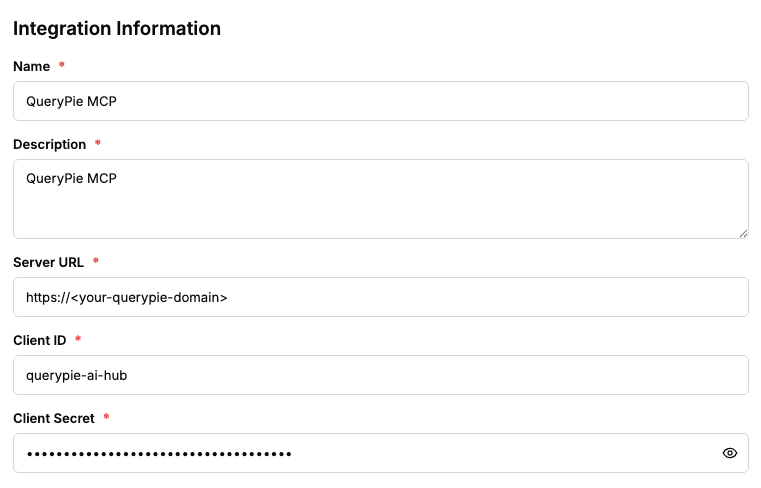Viewport: 761px width, 488px height.
Task: Focus the Description text area
Action: coord(380,199)
